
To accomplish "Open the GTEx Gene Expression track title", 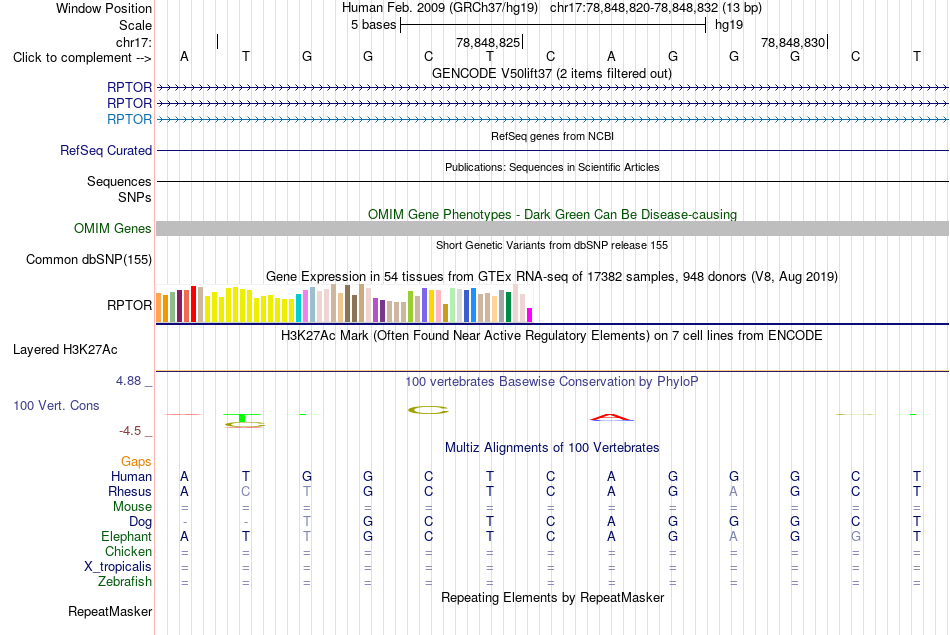I will coord(552,276).
